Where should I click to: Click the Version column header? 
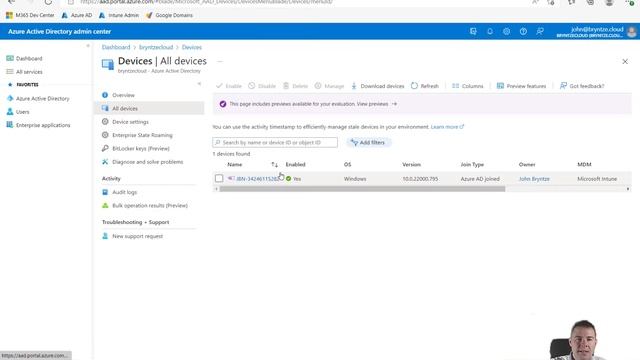click(411, 164)
